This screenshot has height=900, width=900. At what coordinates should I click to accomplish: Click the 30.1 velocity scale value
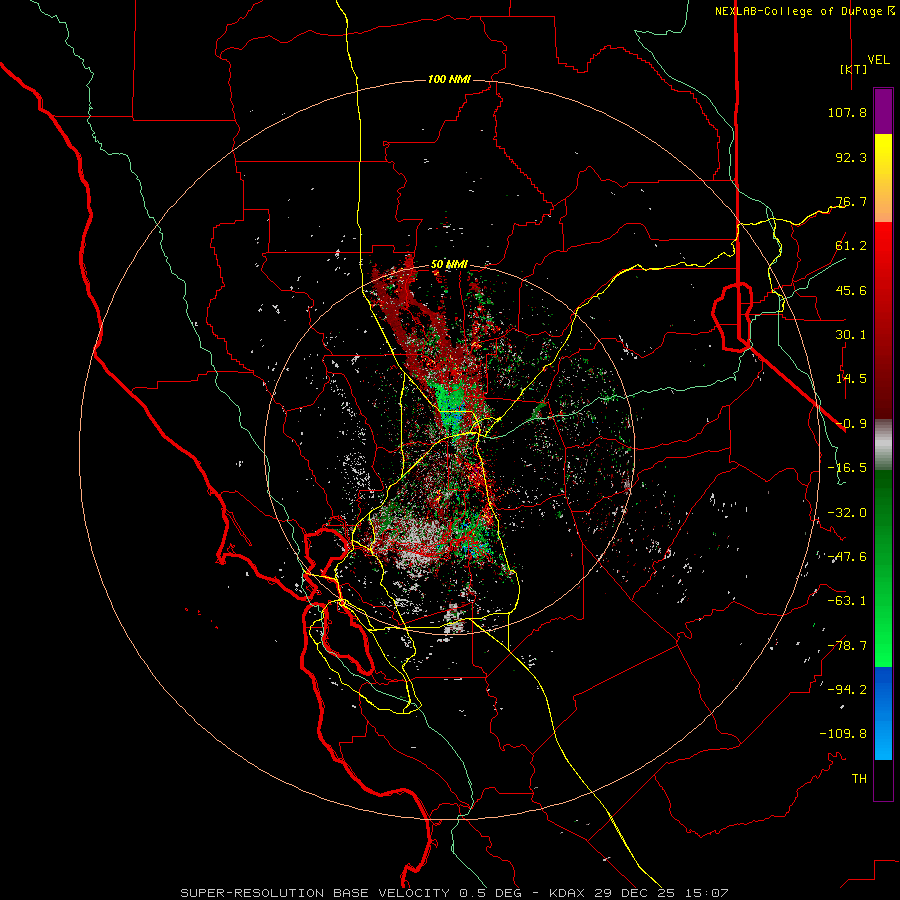851,335
